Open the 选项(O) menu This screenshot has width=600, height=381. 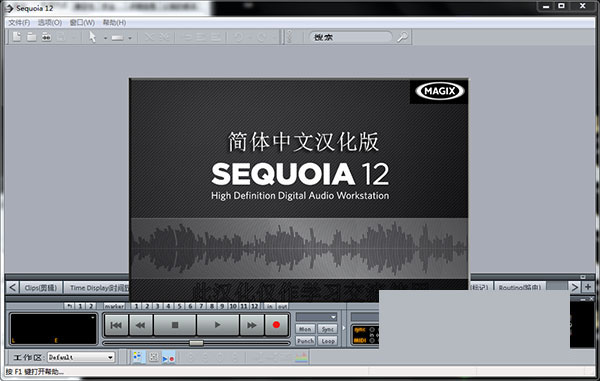(50, 23)
